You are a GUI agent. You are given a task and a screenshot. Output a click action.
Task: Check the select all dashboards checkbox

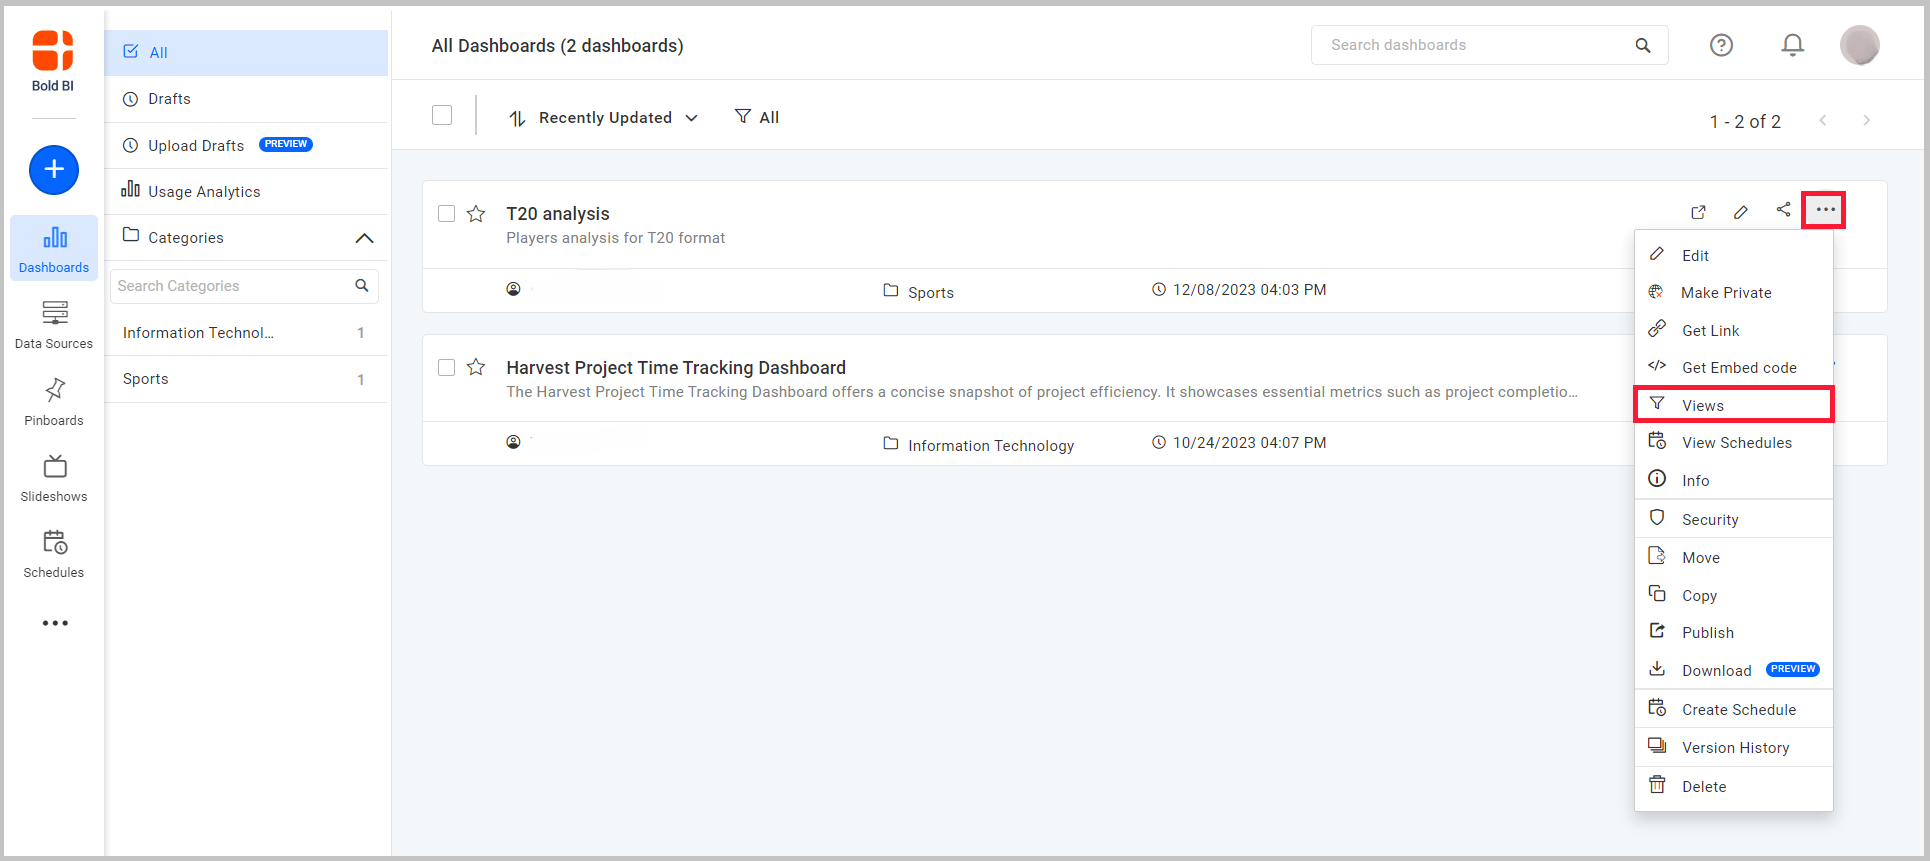tap(442, 116)
